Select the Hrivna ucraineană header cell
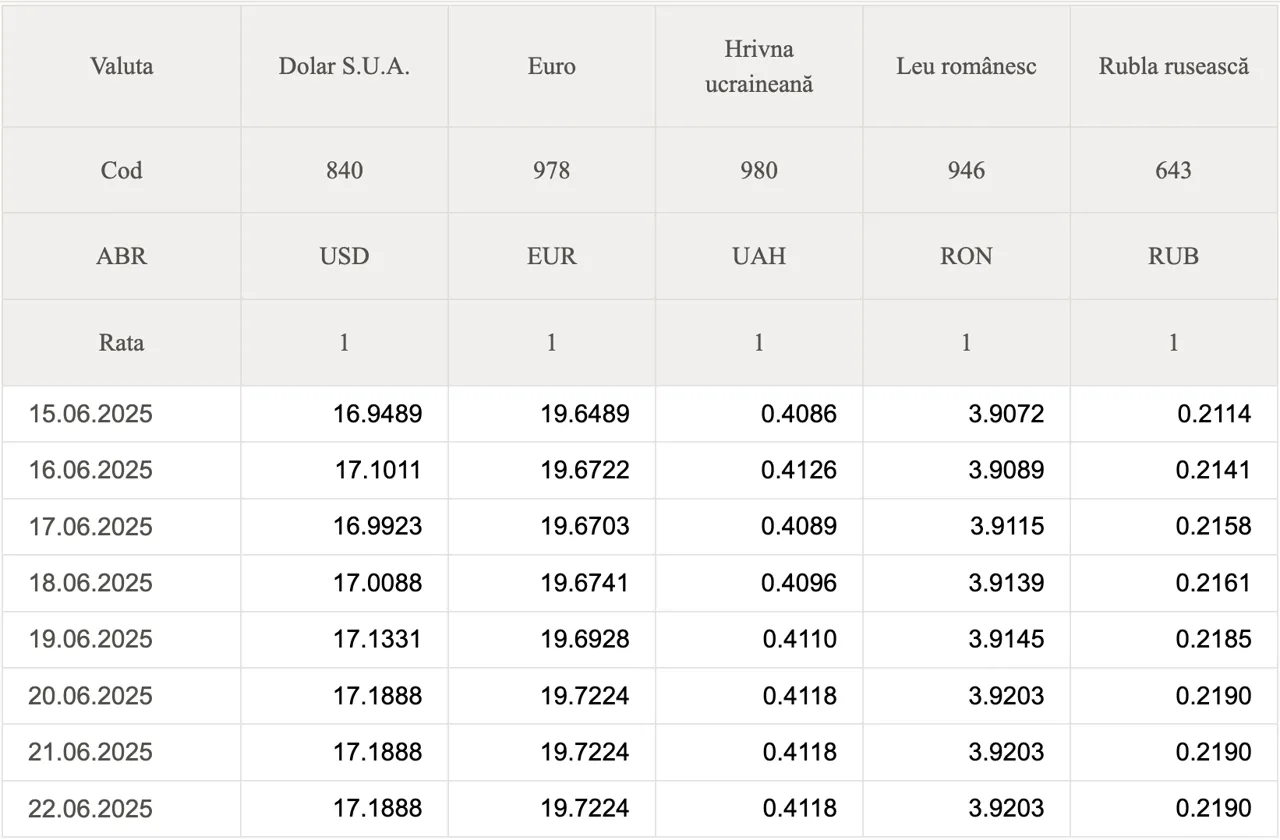Image resolution: width=1280 pixels, height=840 pixels. coord(758,67)
